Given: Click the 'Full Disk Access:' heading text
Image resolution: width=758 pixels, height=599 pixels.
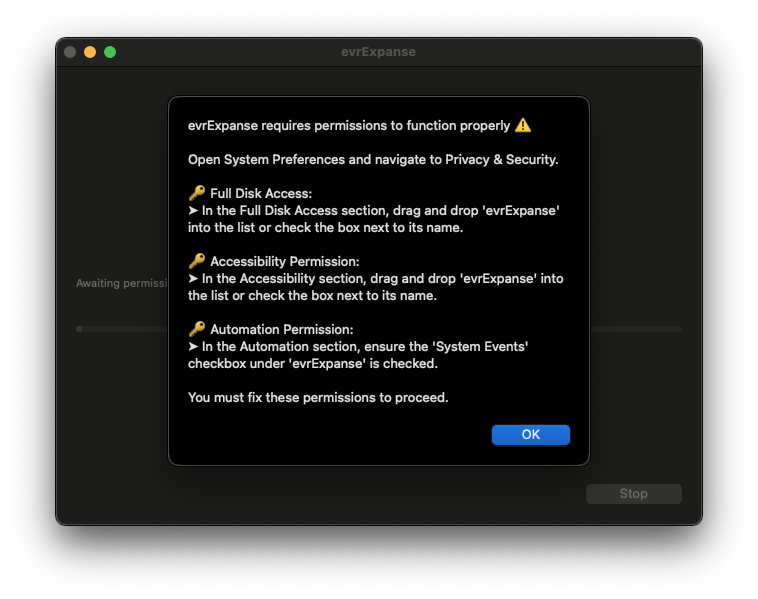Looking at the screenshot, I should (261, 193).
